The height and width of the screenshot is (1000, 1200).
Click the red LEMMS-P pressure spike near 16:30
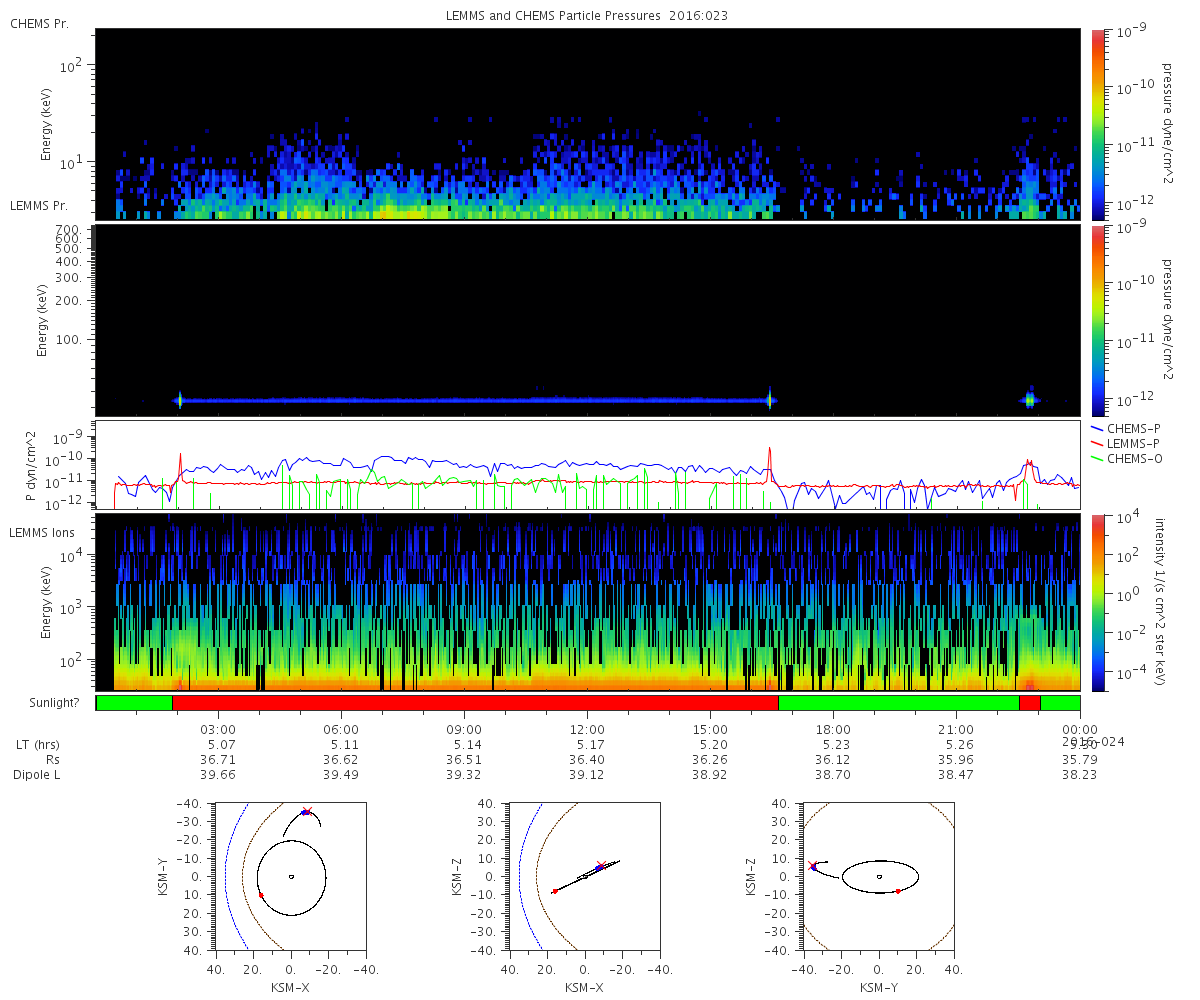770,452
